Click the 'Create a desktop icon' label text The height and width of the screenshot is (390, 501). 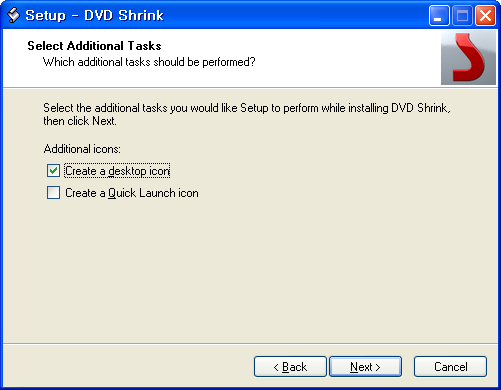[117, 171]
